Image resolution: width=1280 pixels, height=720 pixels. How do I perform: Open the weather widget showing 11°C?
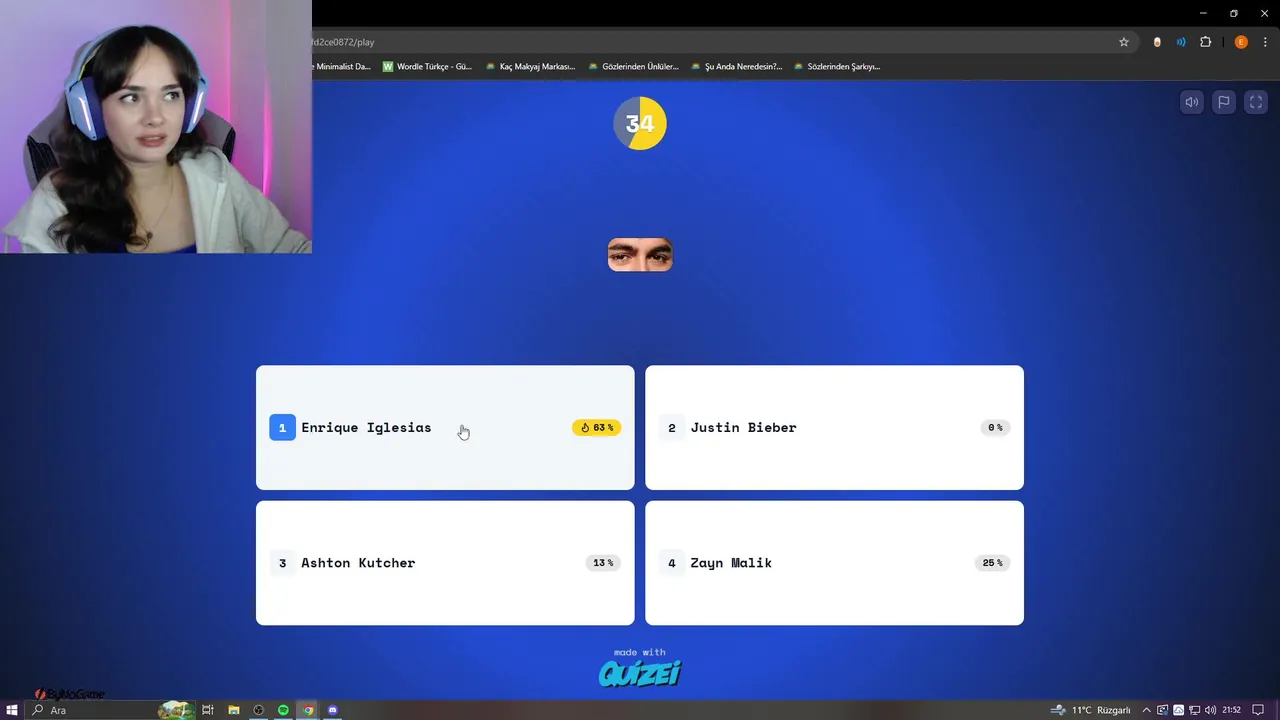(1090, 710)
